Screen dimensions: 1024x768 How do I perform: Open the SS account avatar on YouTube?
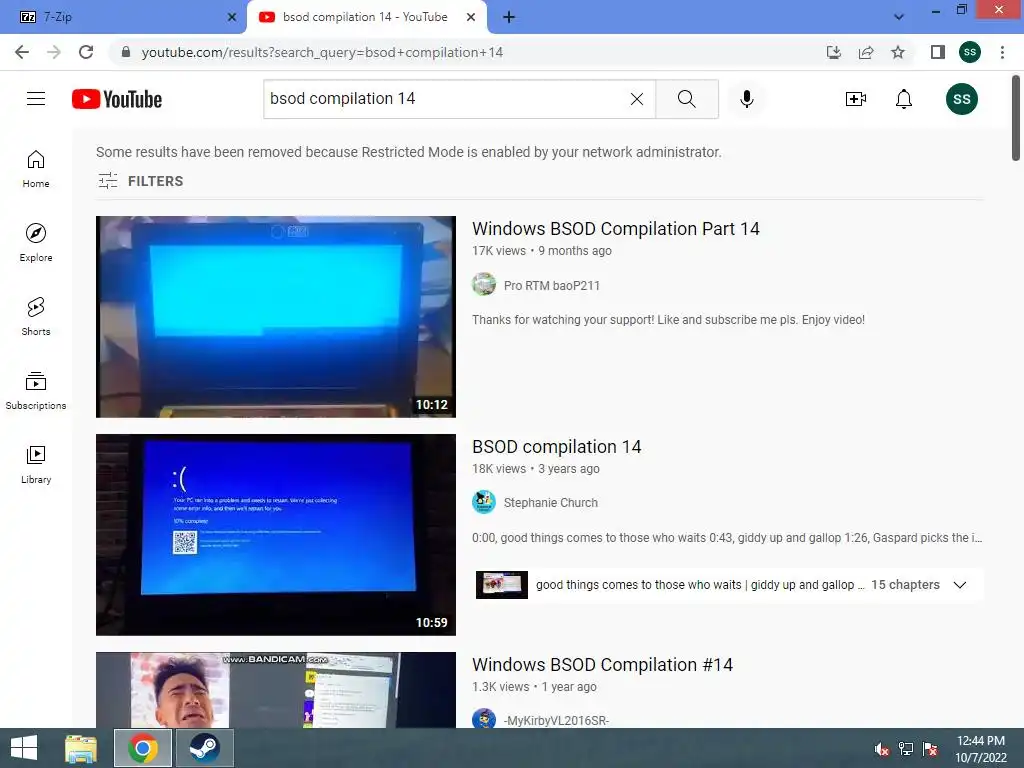(x=961, y=99)
